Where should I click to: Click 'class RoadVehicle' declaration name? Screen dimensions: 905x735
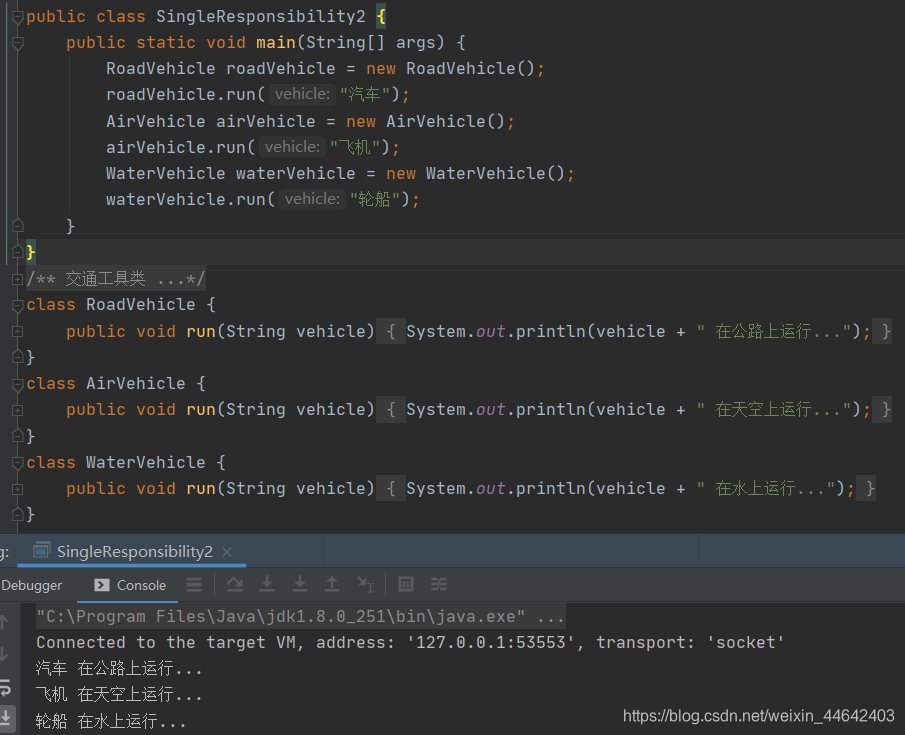tap(141, 305)
